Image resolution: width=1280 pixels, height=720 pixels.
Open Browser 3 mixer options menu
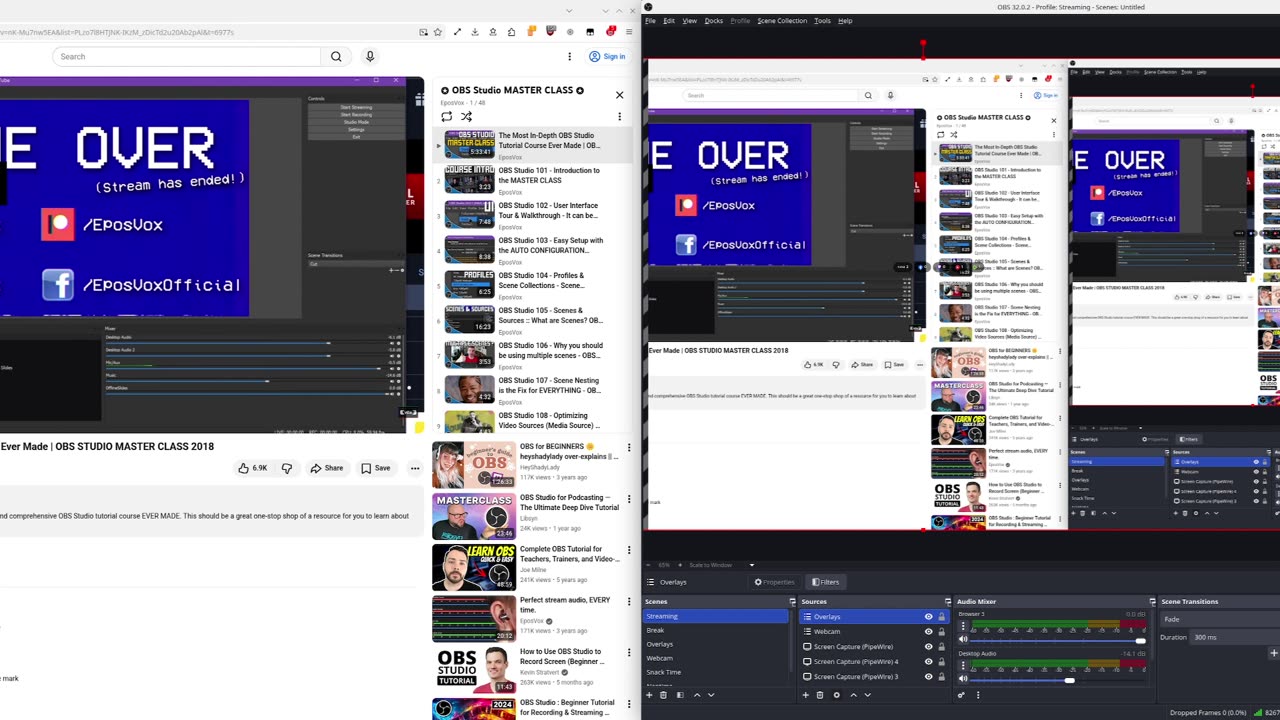[x=964, y=627]
